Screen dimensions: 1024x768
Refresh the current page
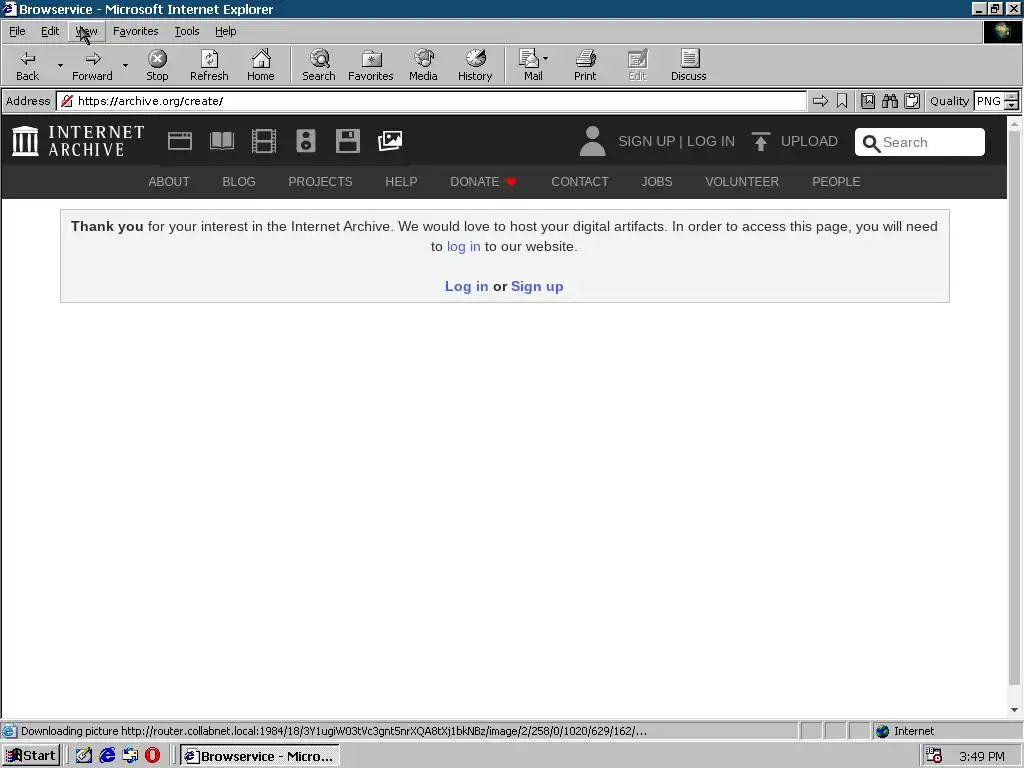[x=209, y=65]
